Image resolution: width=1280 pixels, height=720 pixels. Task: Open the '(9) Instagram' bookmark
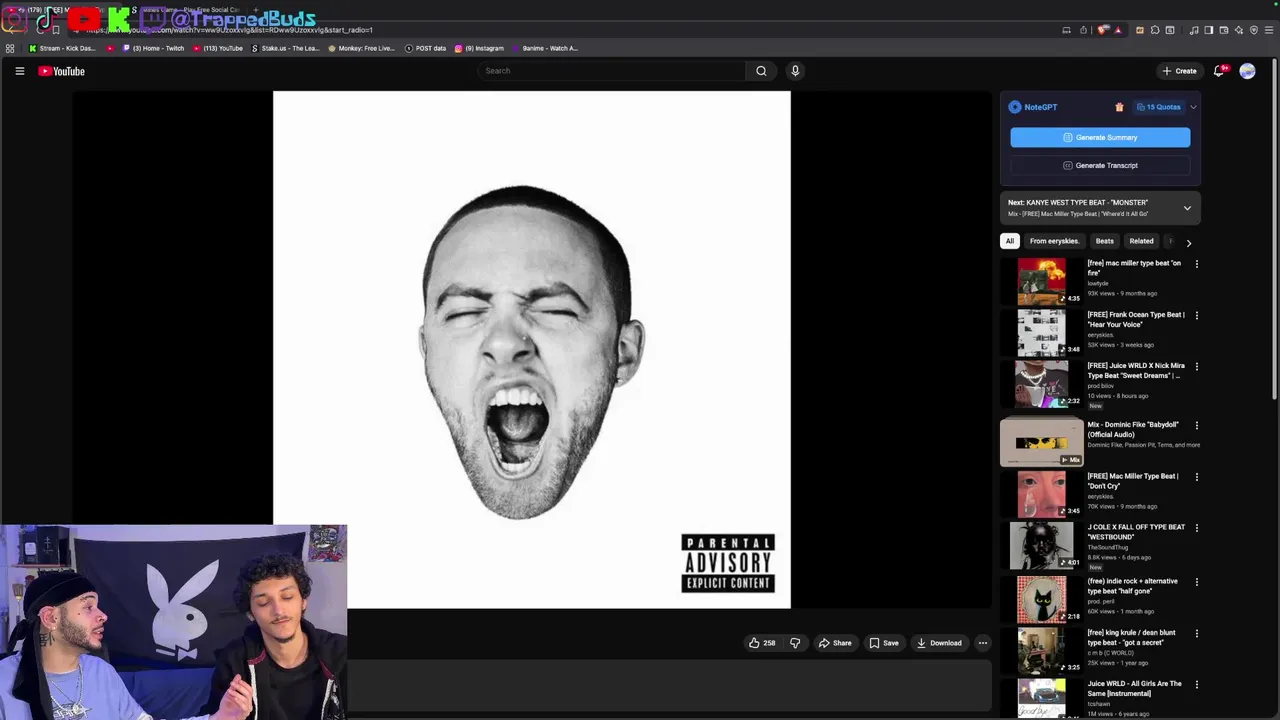click(479, 48)
